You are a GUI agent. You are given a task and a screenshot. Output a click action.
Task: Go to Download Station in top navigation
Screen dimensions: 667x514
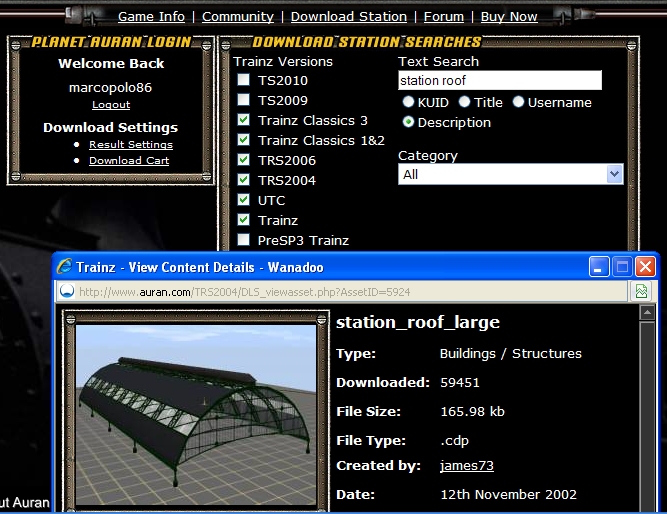[x=349, y=17]
